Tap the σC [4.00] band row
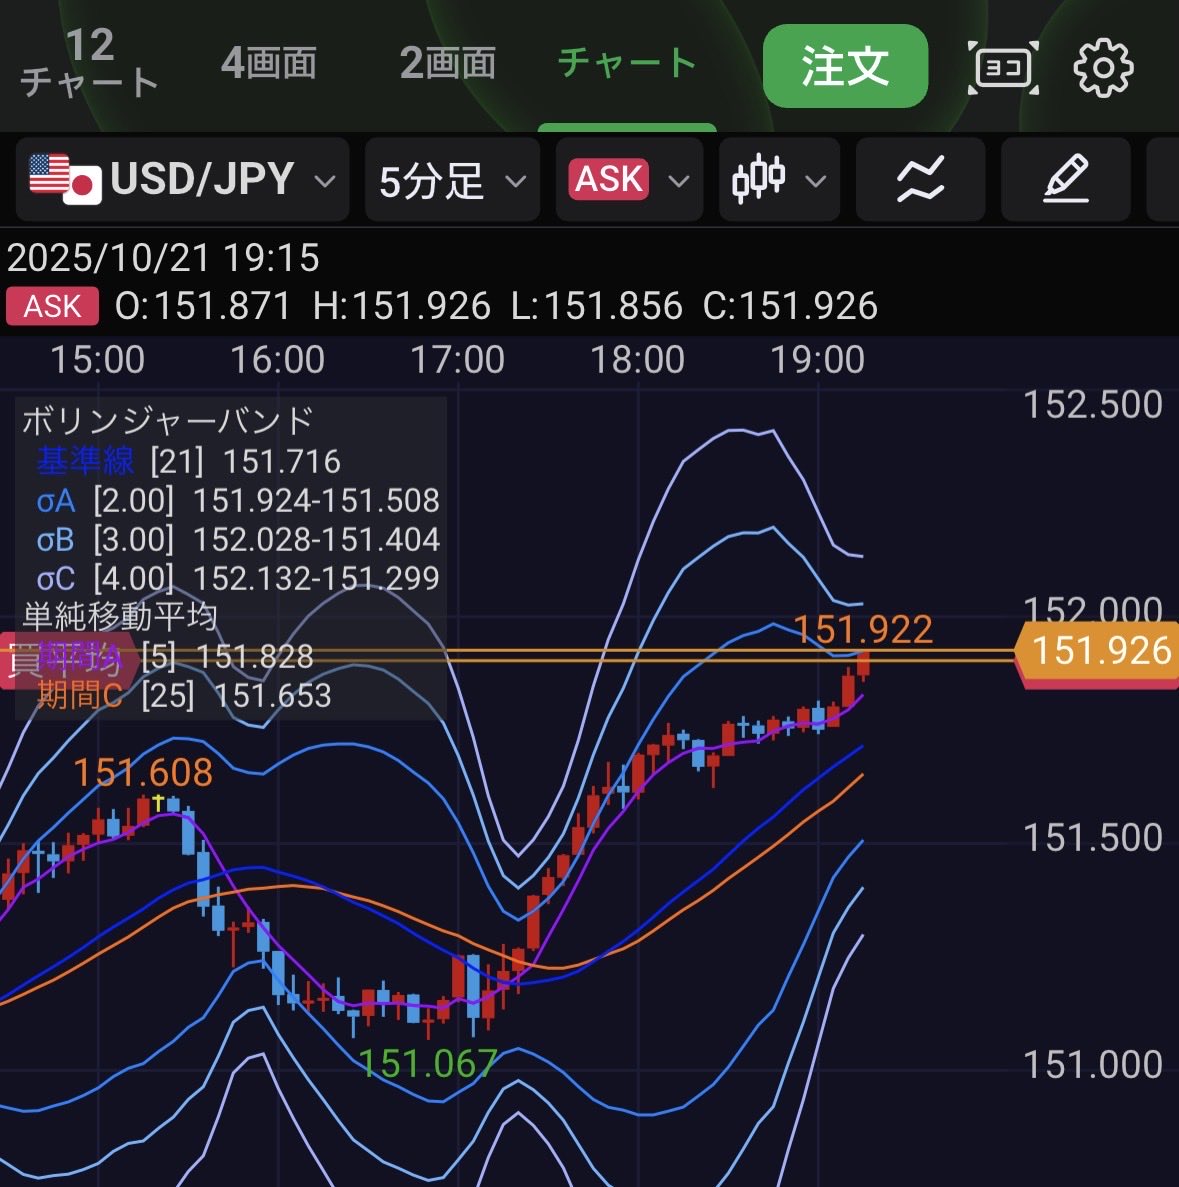Viewport: 1179px width, 1187px height. (238, 578)
